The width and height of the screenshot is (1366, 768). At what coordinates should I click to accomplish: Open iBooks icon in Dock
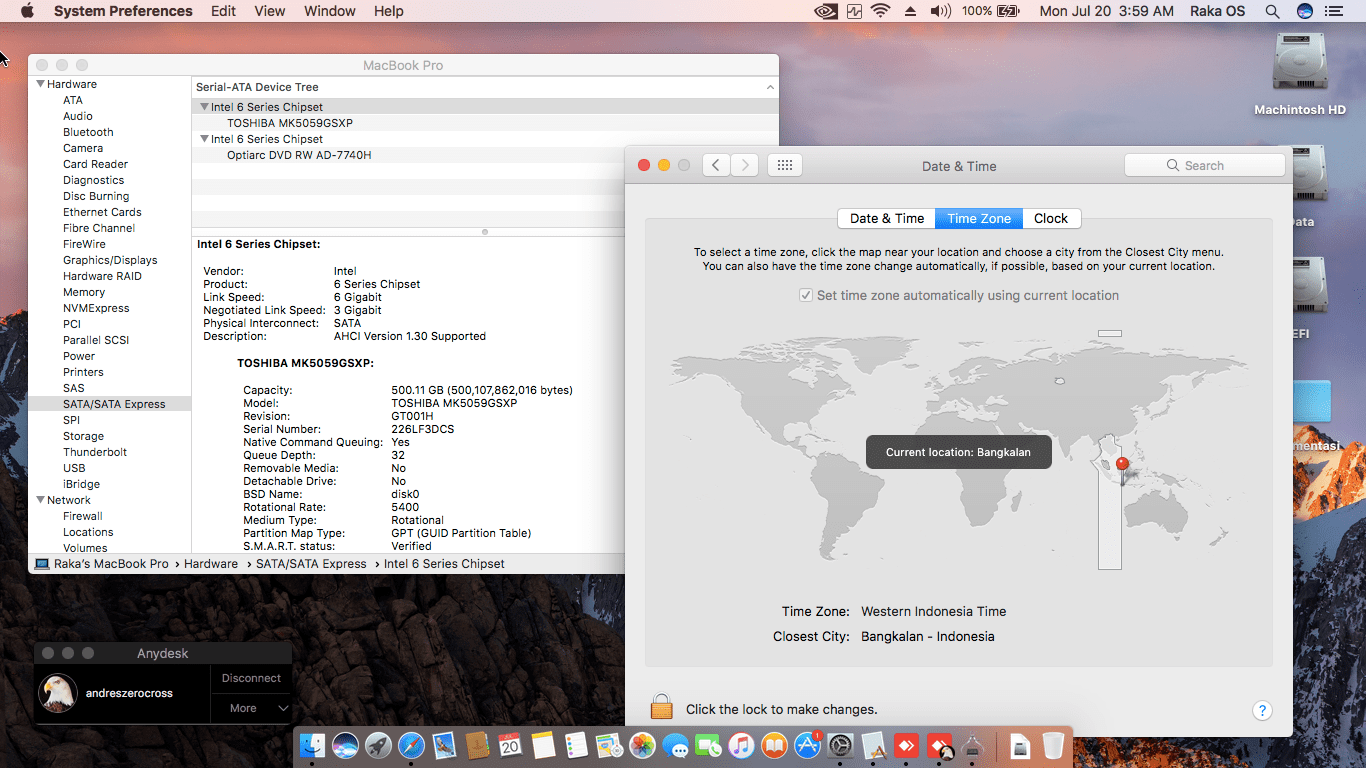774,745
